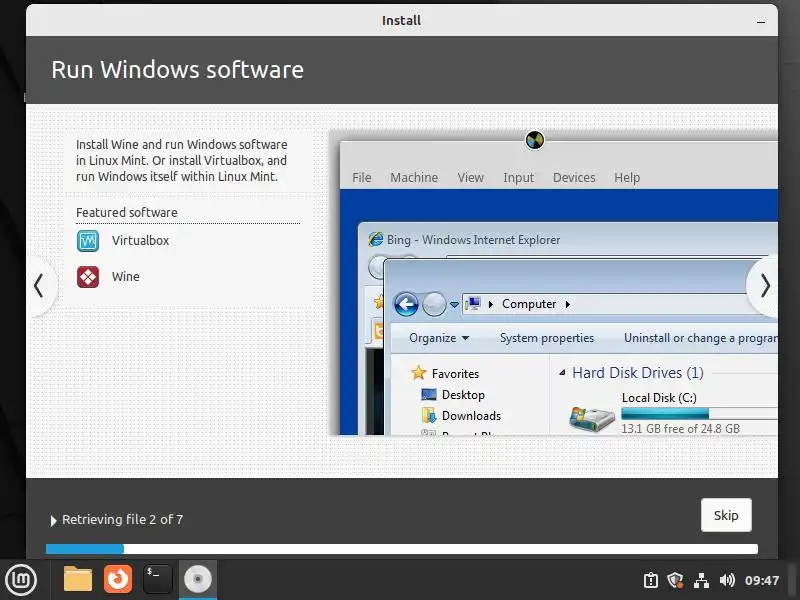The image size is (800, 600).
Task: Click the Help menu in the slideshow image
Action: click(627, 178)
